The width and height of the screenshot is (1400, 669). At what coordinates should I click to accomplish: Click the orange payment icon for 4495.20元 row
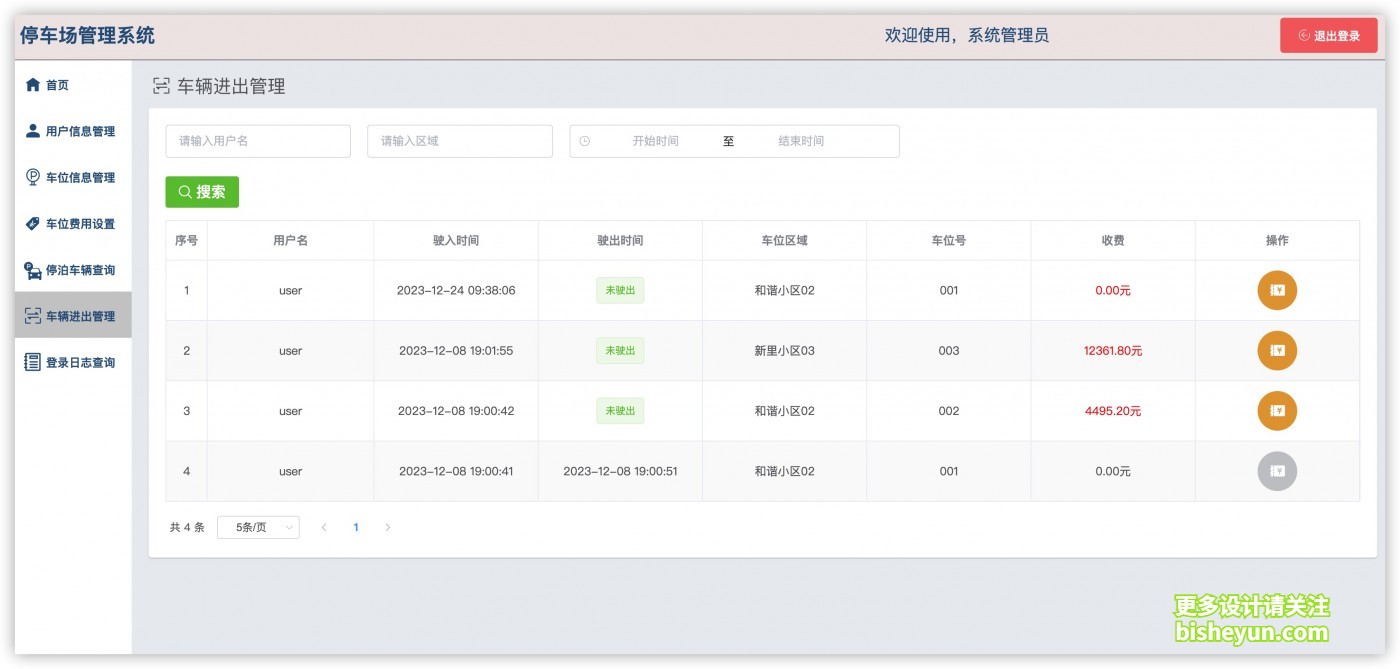tap(1276, 411)
